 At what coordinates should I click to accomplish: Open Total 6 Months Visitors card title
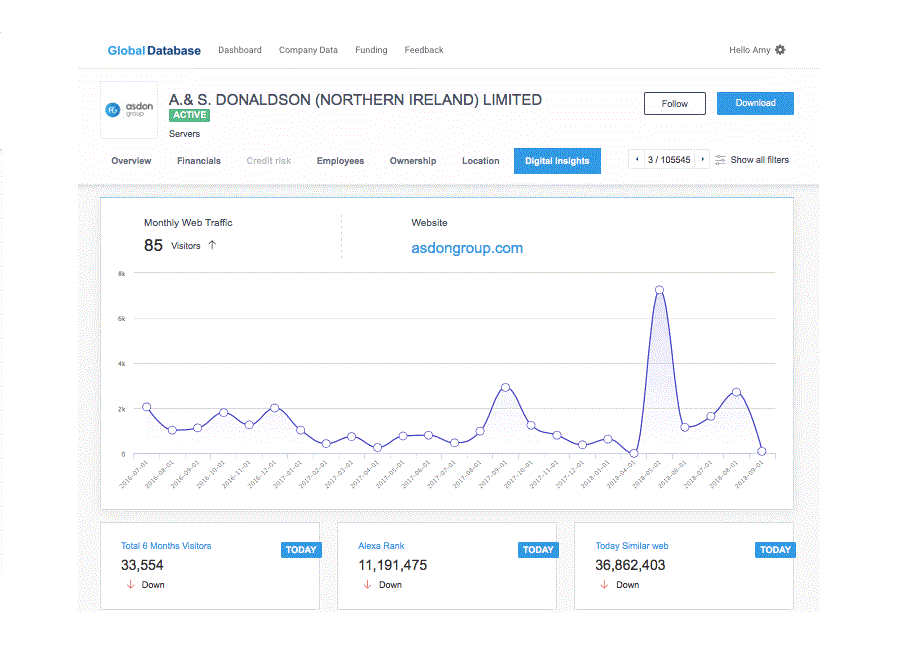(x=166, y=546)
